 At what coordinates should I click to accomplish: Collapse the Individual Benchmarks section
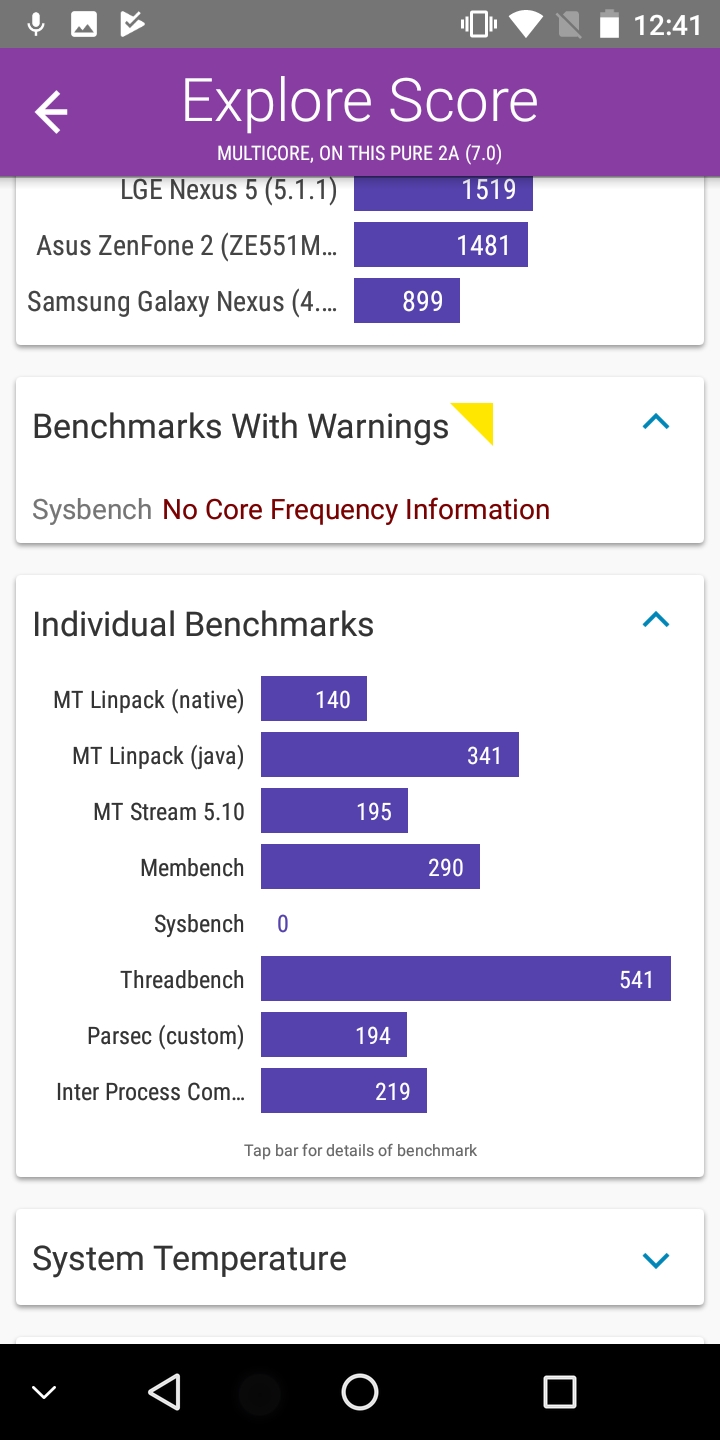pos(655,621)
